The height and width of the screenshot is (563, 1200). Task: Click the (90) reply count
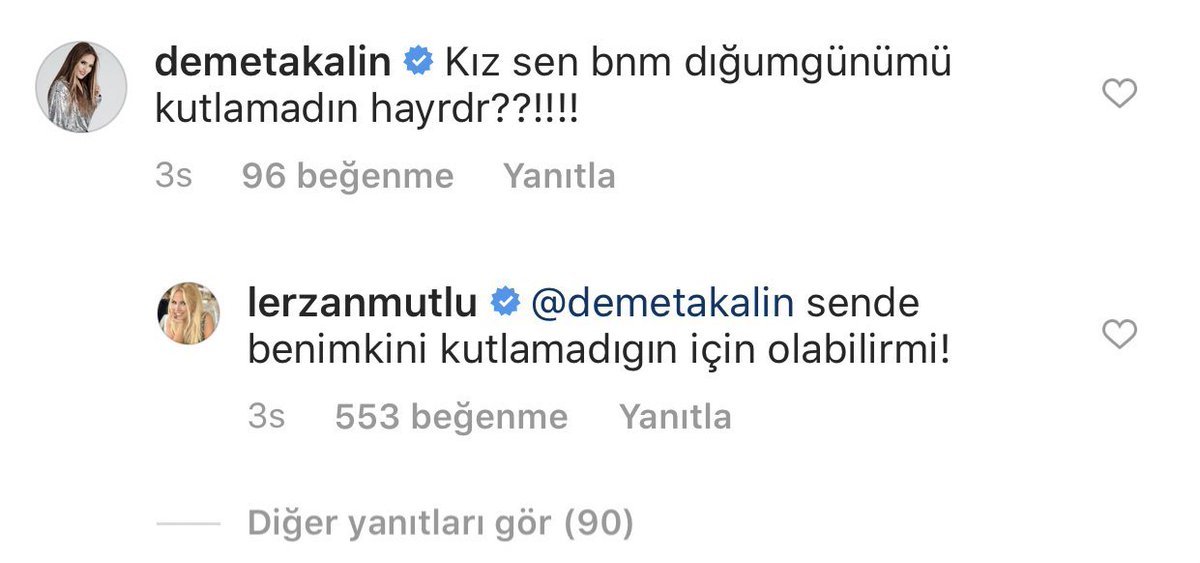[600, 522]
